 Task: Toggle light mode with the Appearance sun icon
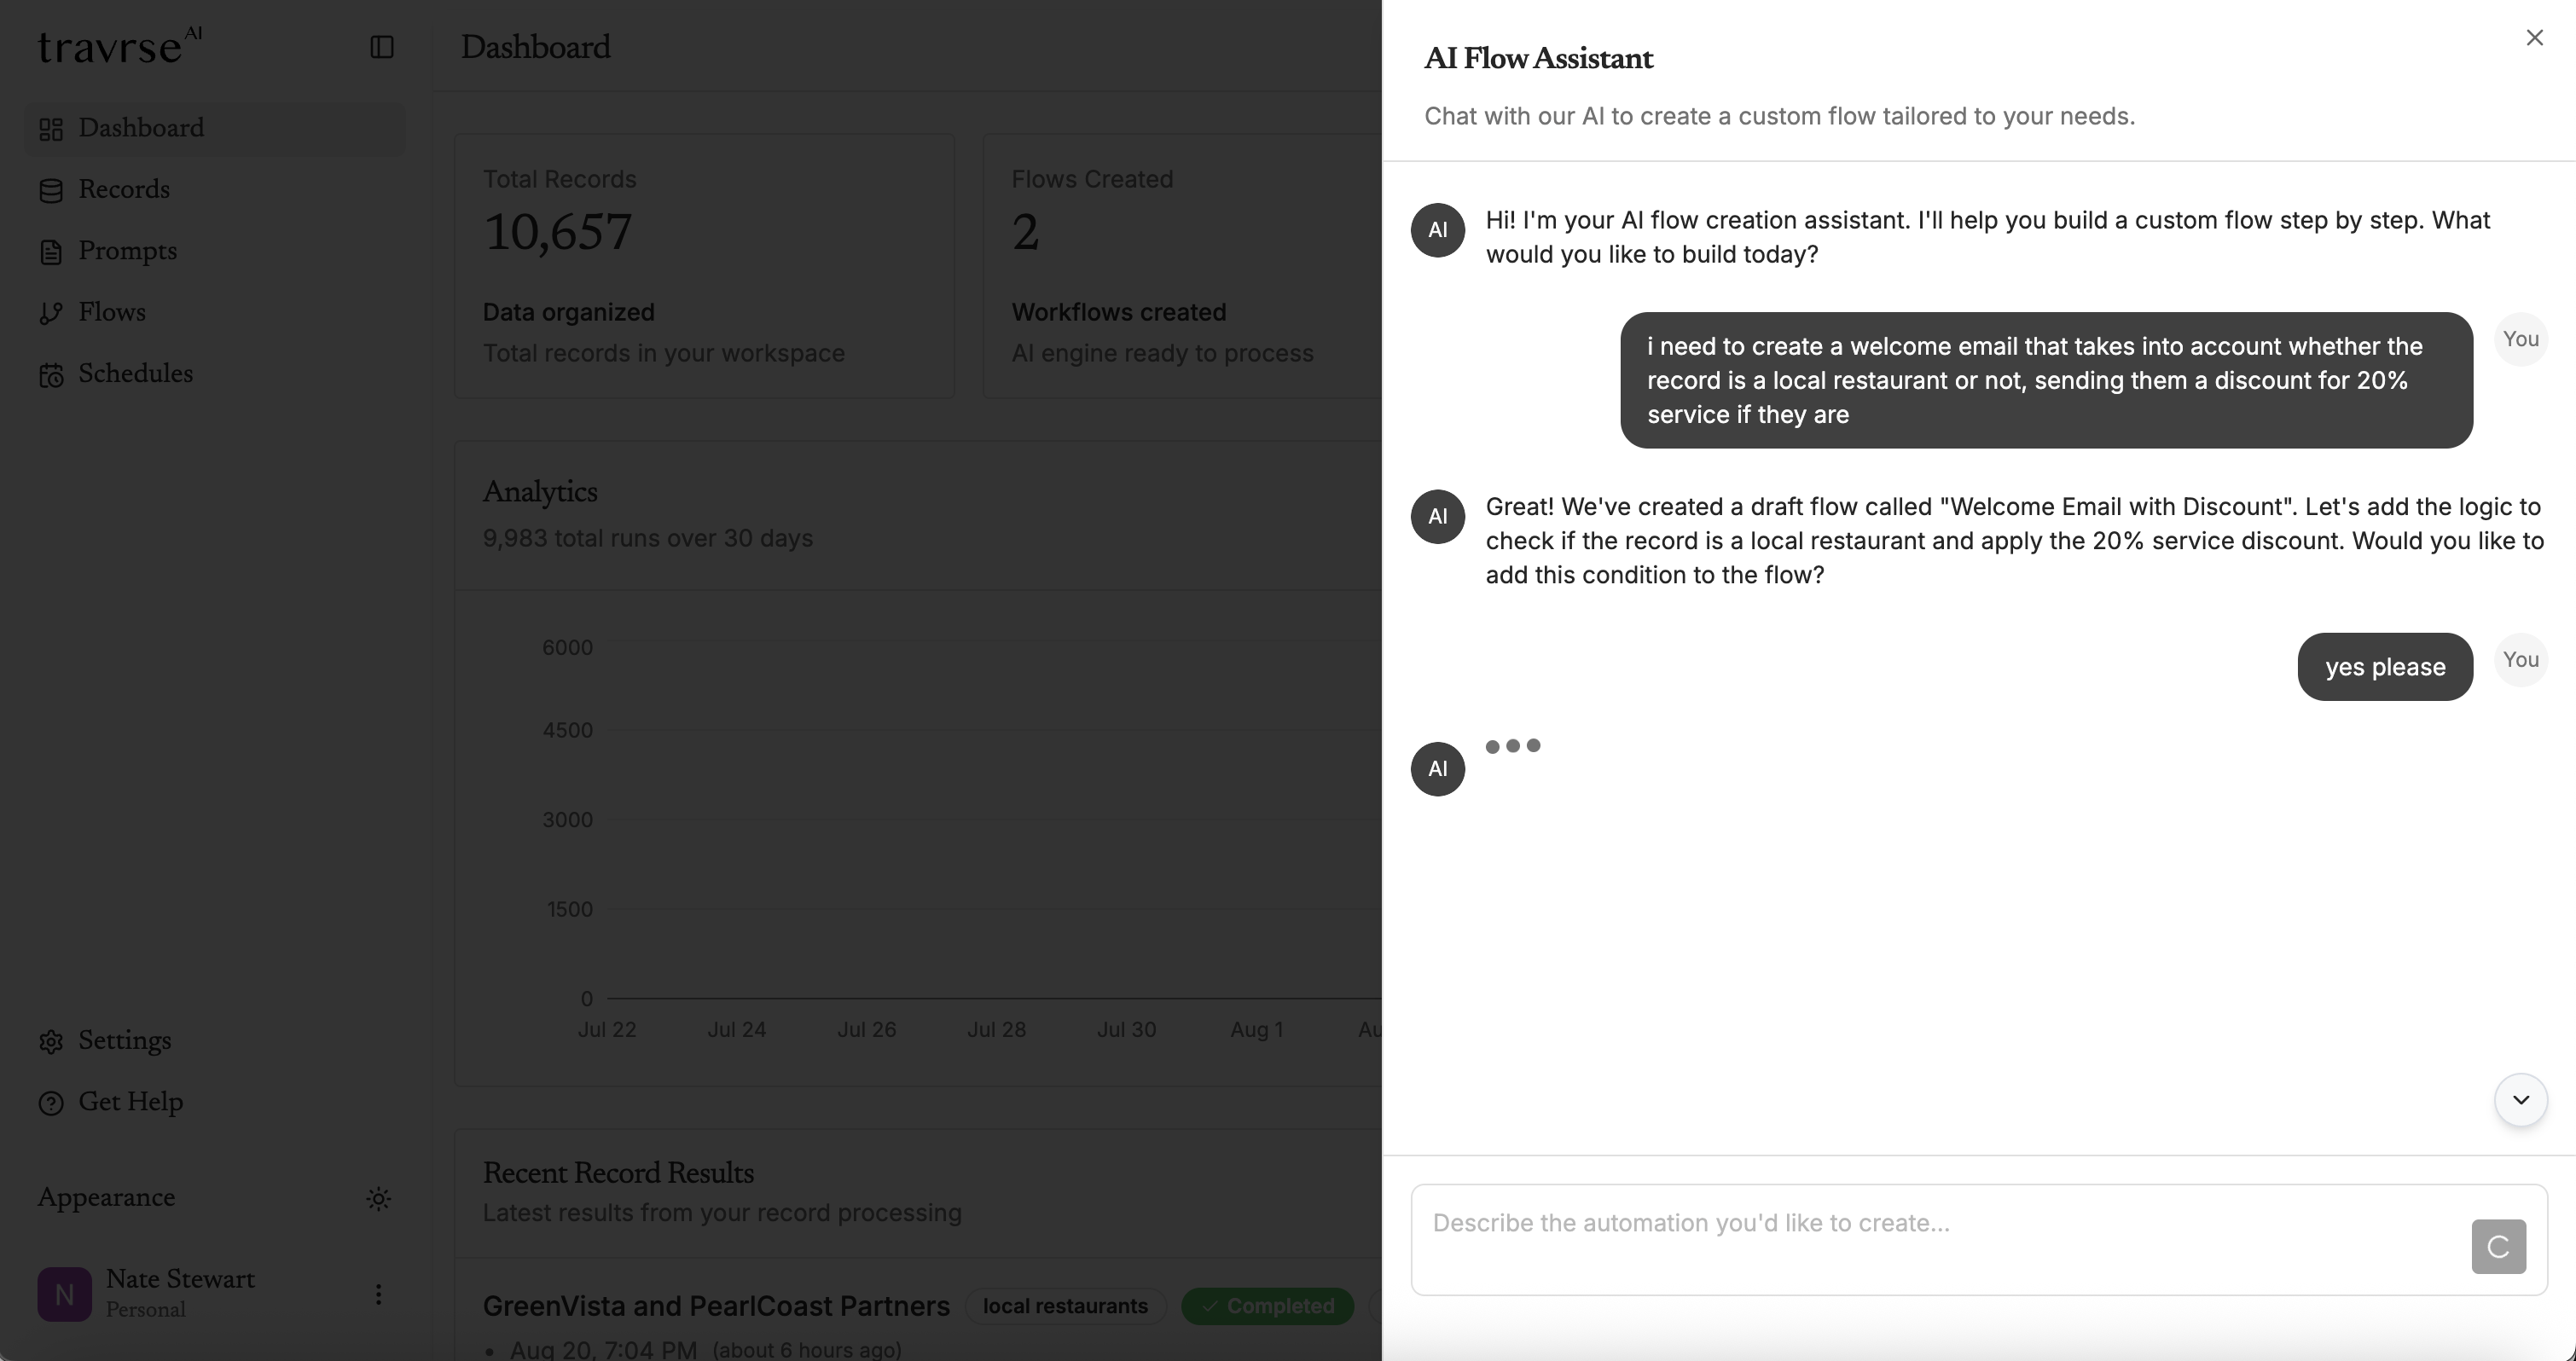(x=379, y=1198)
